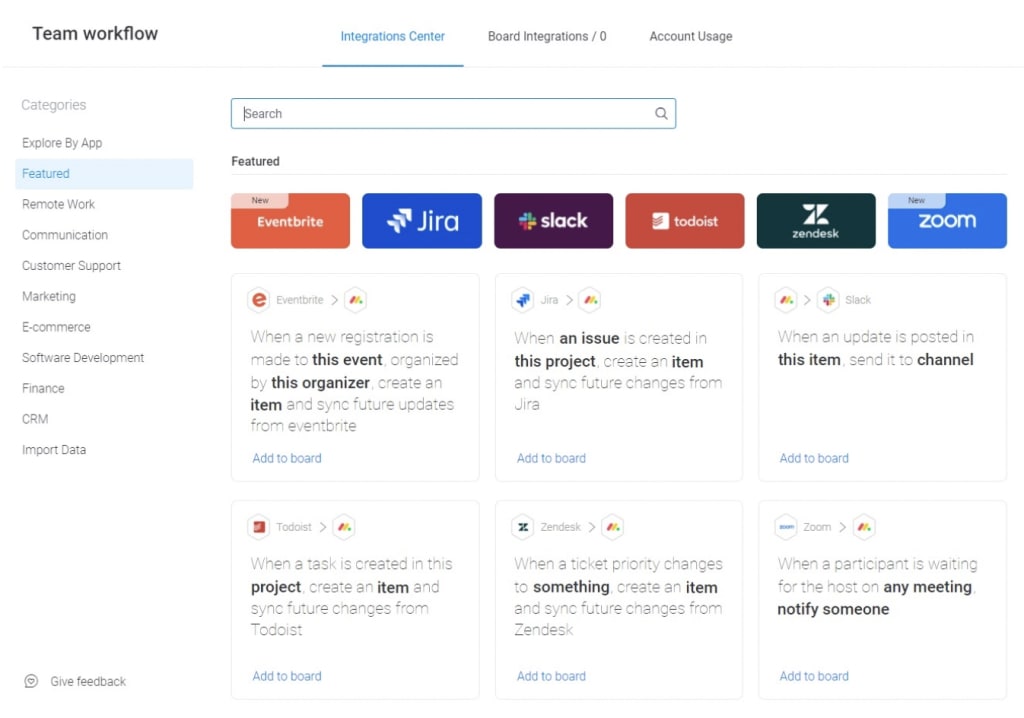Screen dimensions: 1024x718
Task: Open the Zendesk featured tile
Action: 816,221
